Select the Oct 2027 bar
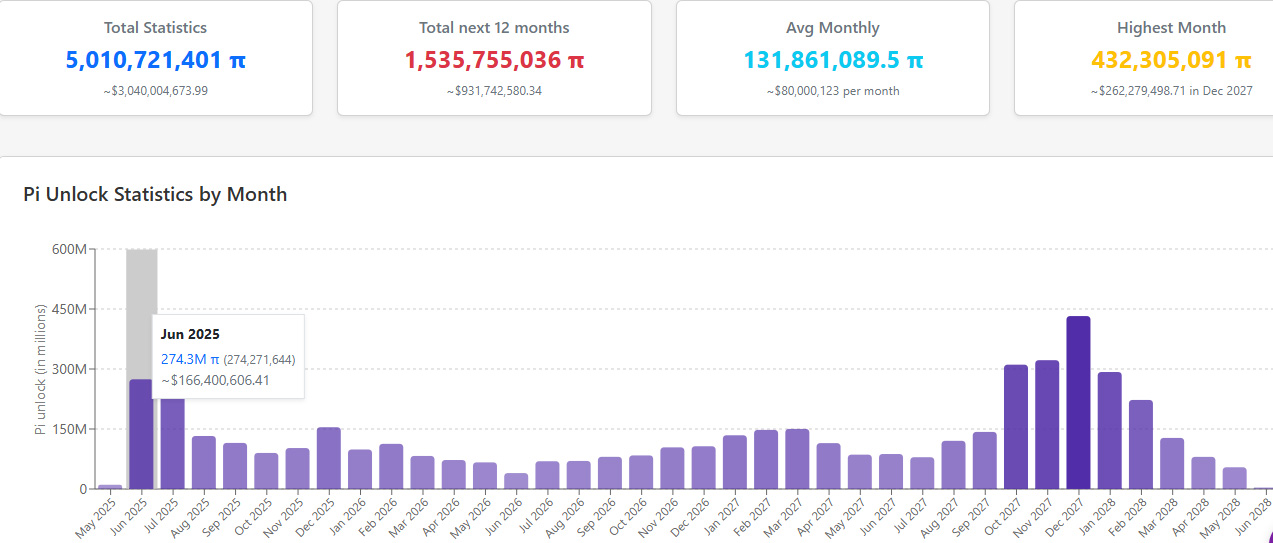1273x543 pixels. click(1016, 427)
